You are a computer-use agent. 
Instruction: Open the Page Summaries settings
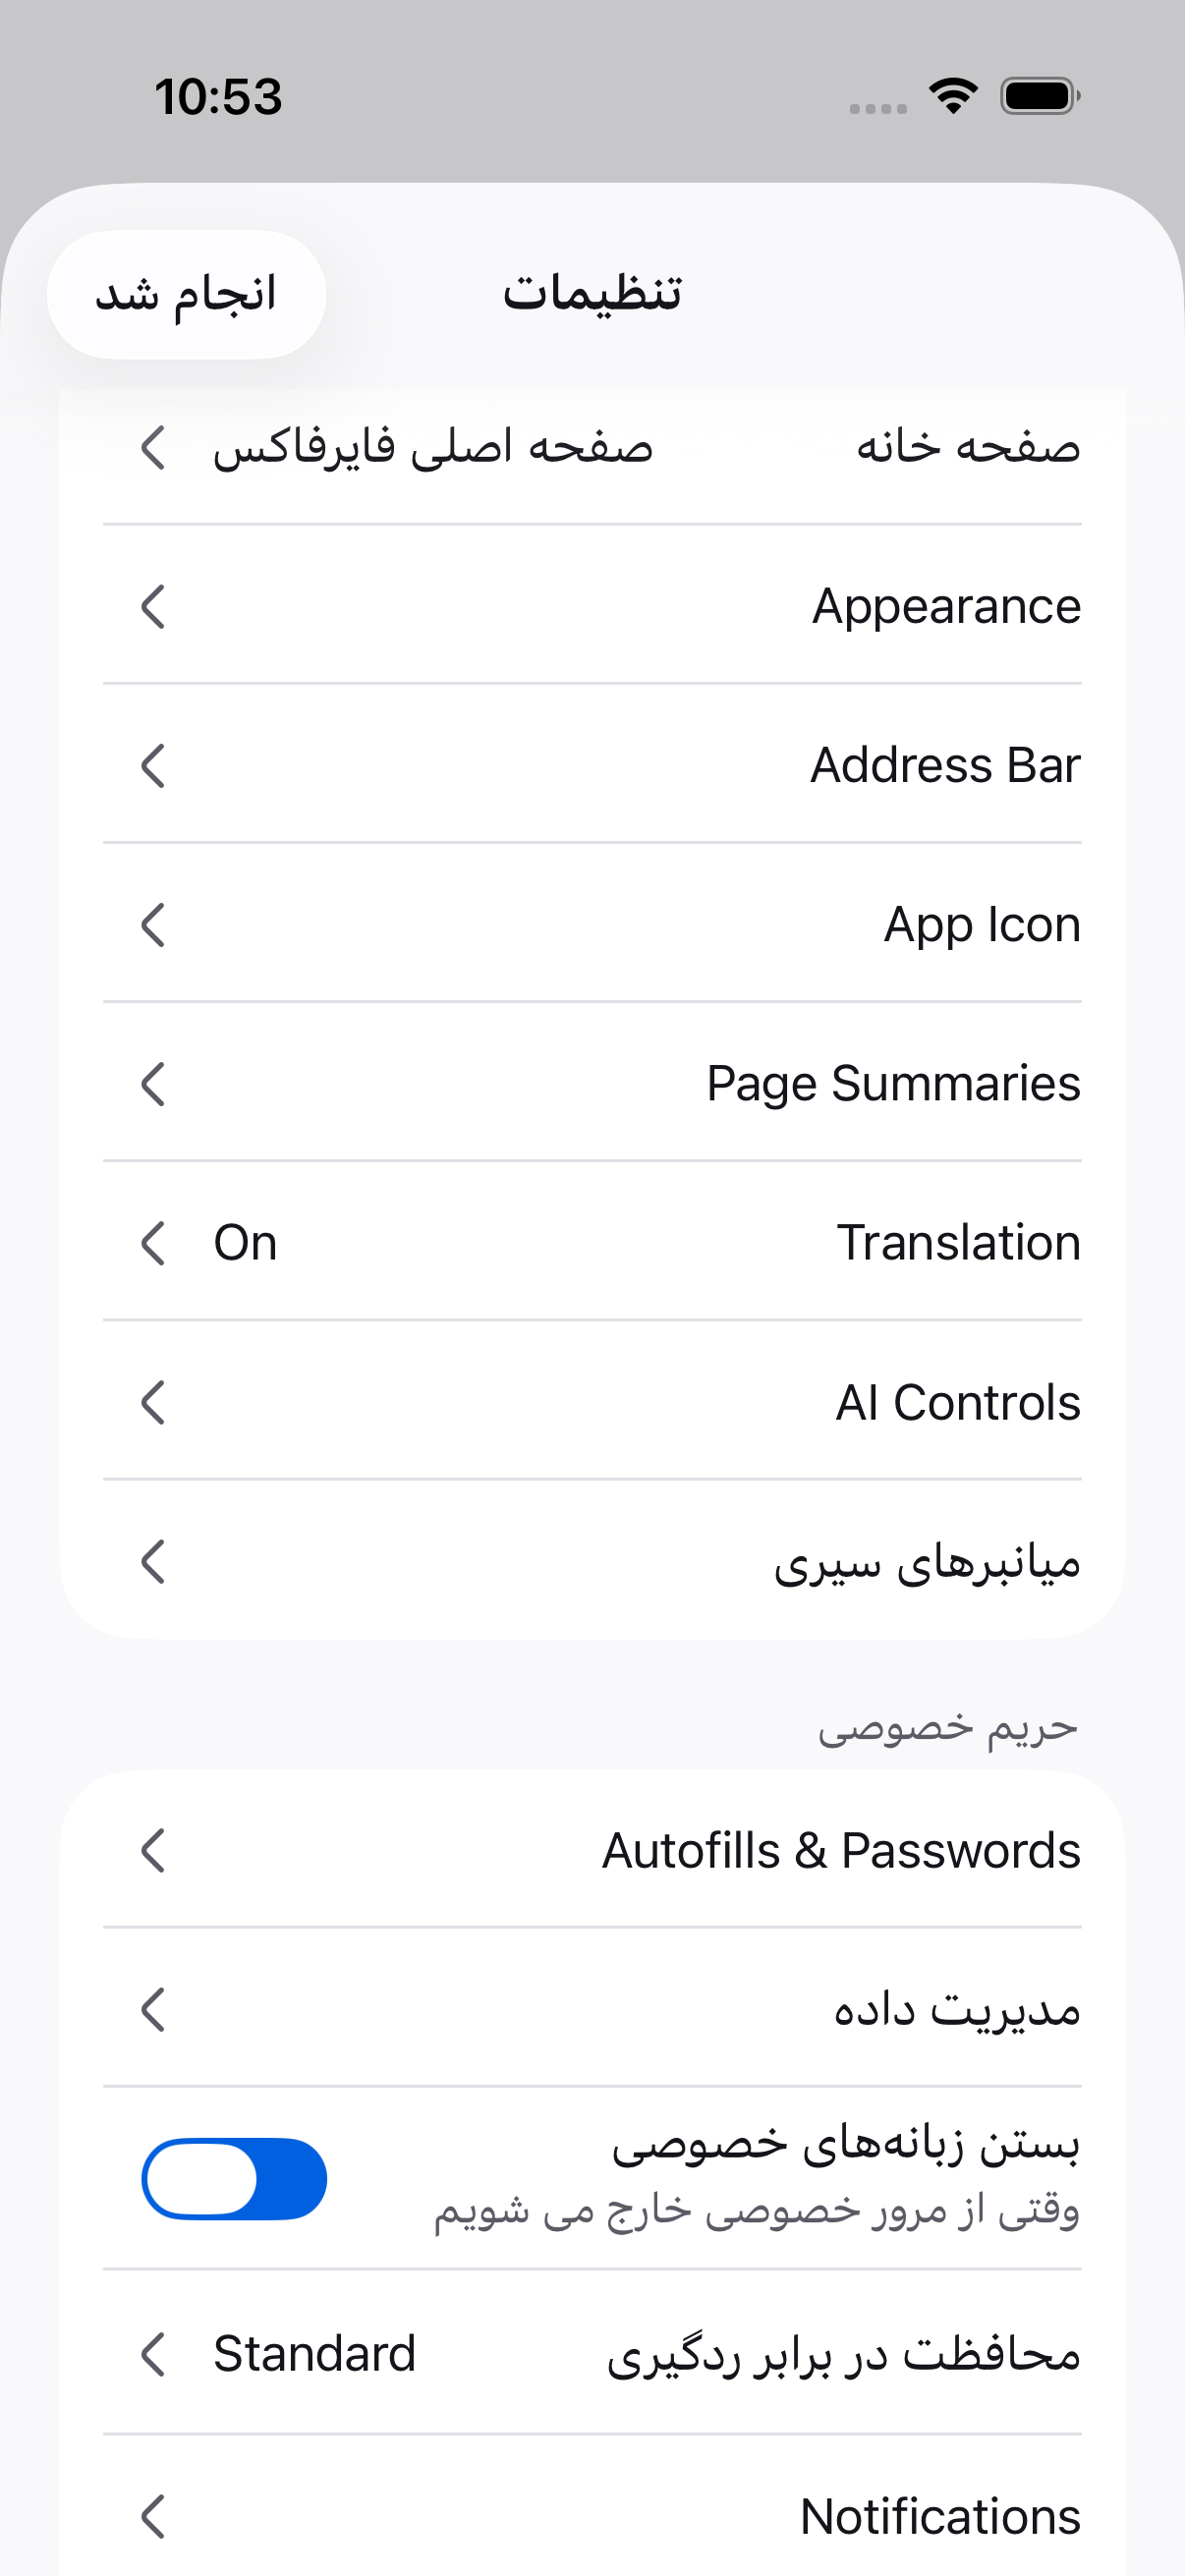coord(592,1083)
